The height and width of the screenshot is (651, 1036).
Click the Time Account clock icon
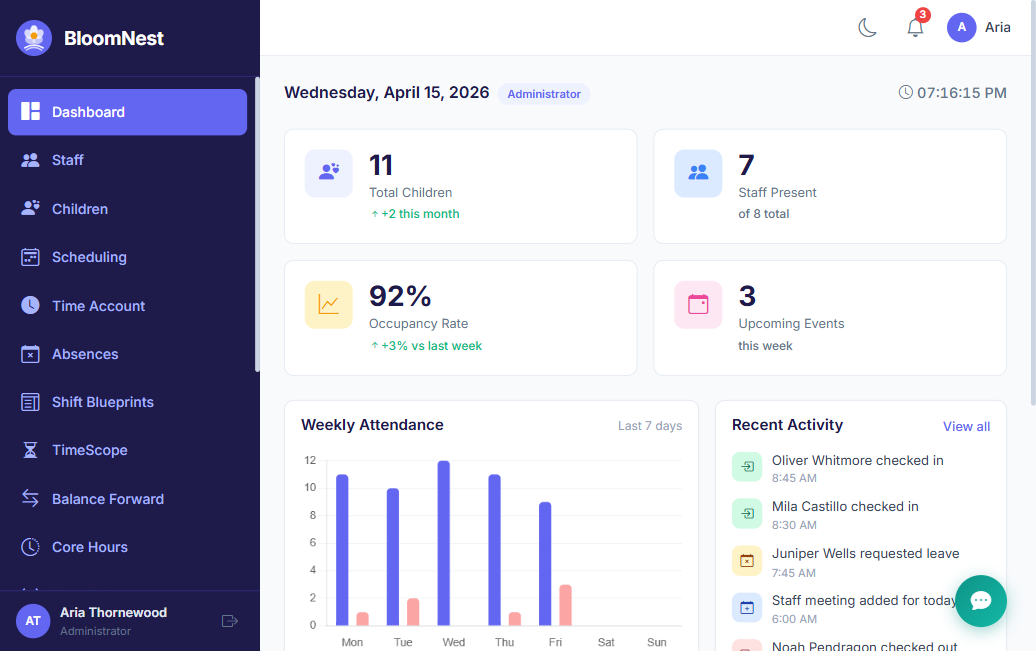(x=33, y=305)
